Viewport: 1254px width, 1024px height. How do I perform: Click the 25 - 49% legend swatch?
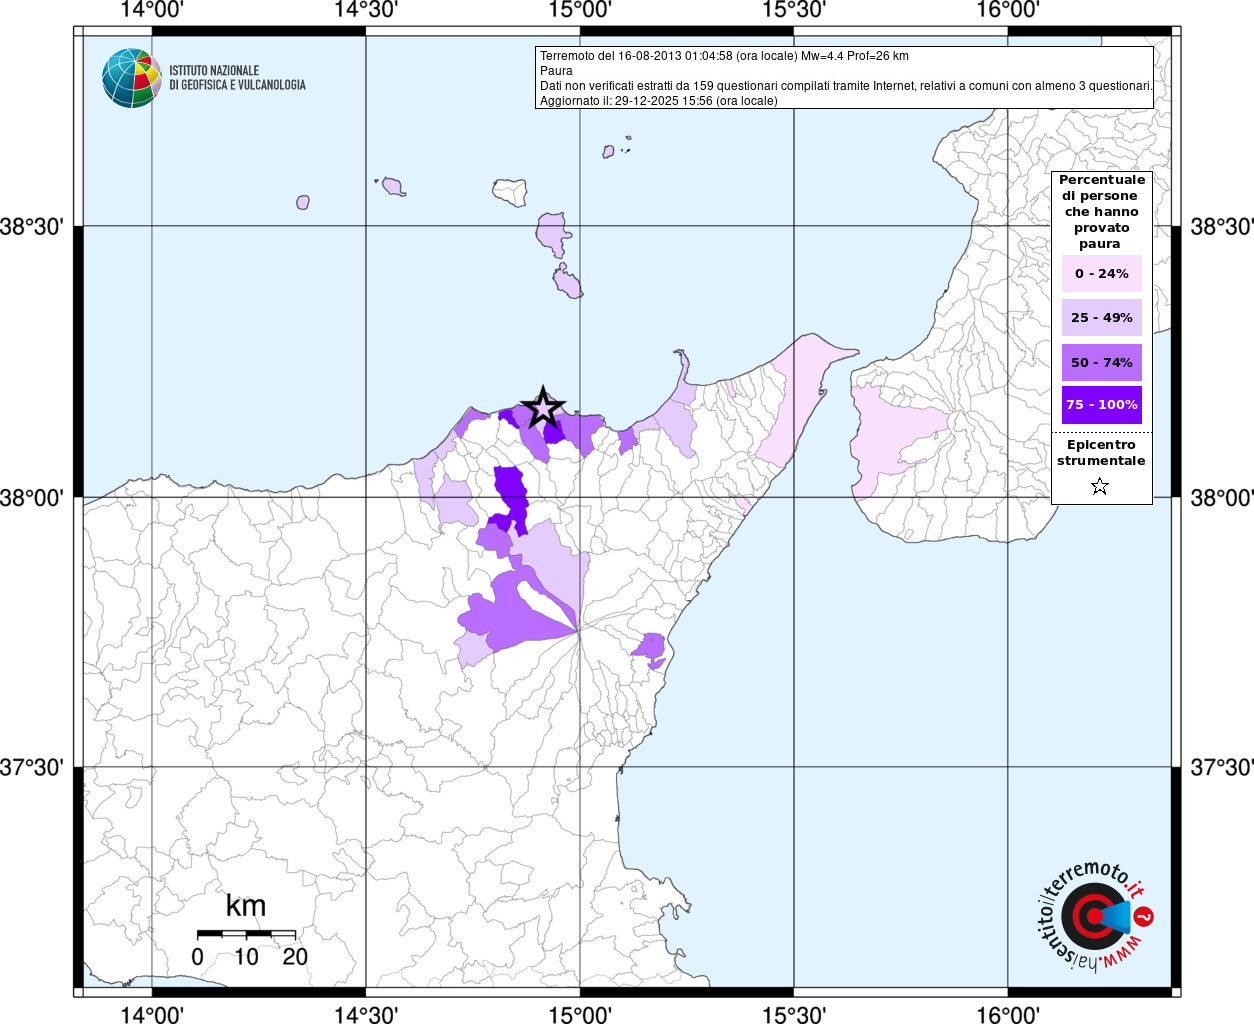[x=1101, y=318]
